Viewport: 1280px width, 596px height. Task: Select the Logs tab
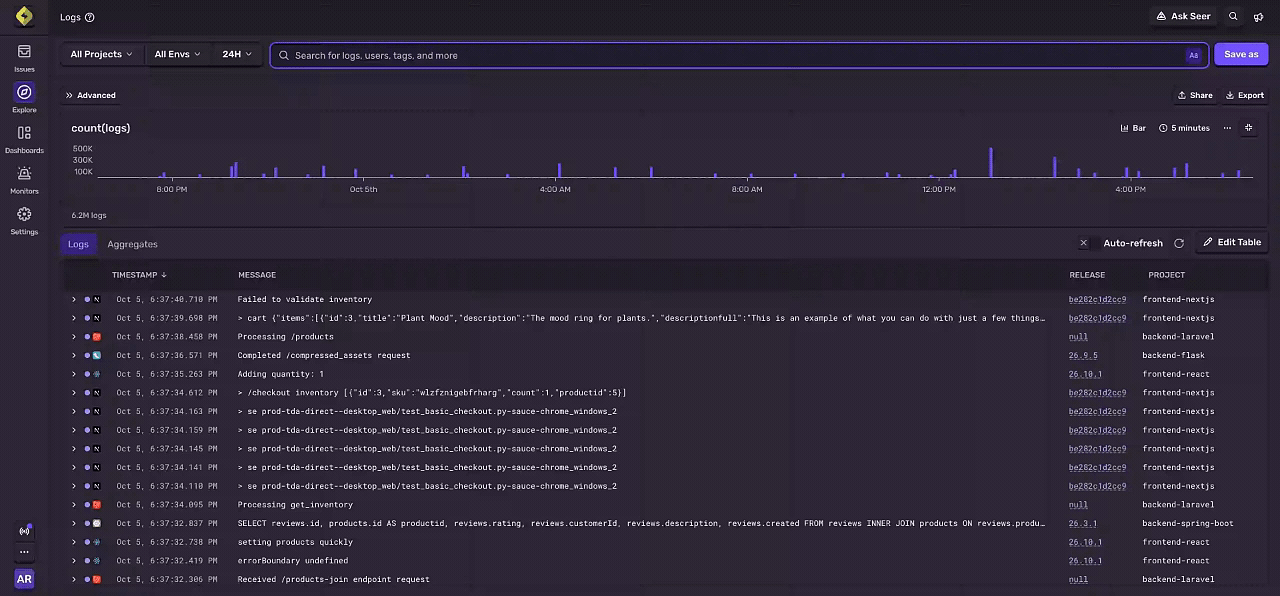pos(79,244)
